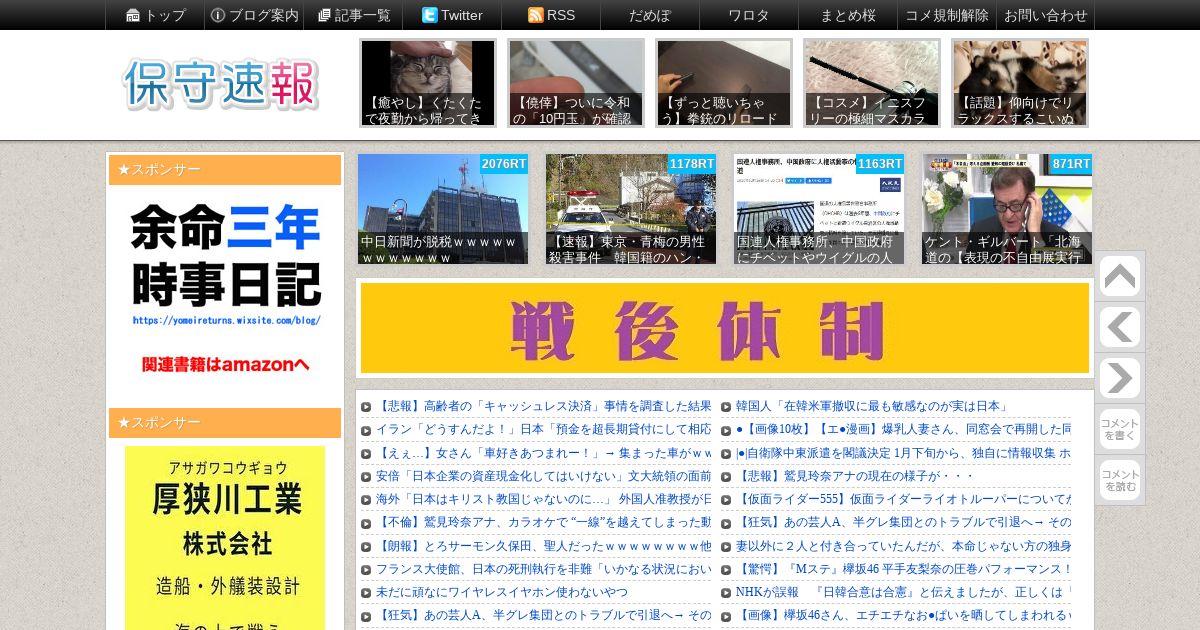Screen dimensions: 1200x630
Task: Open the RSS feed link
Action: coord(551,15)
